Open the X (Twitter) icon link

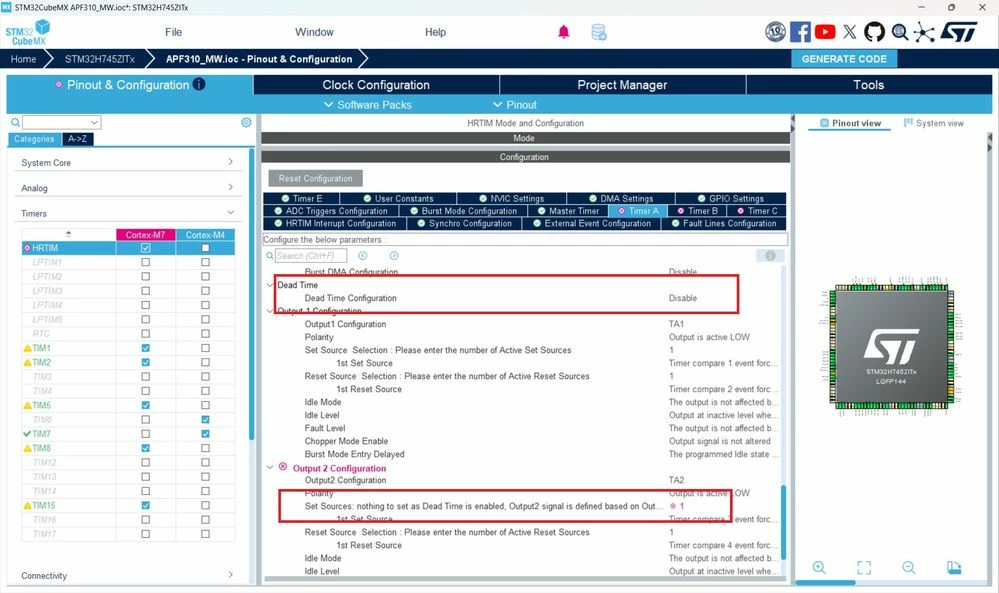pyautogui.click(x=850, y=31)
